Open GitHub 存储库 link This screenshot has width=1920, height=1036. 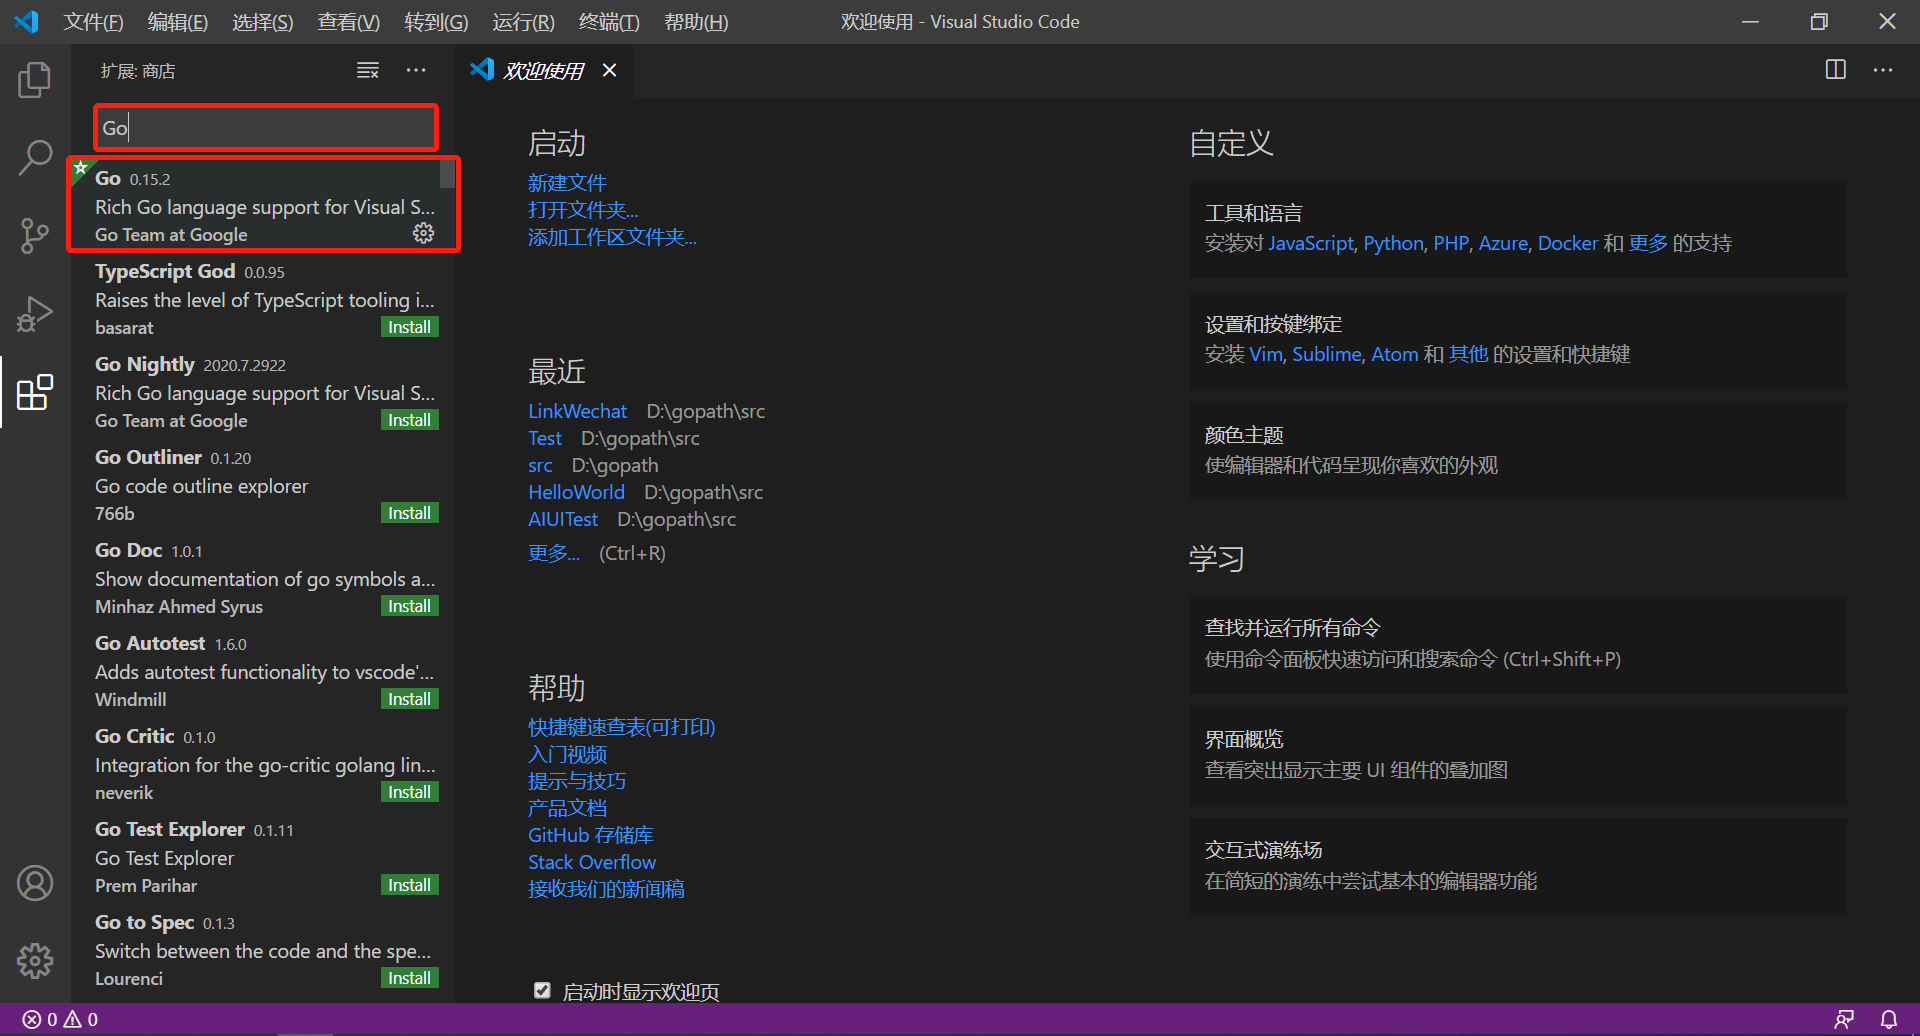[591, 835]
